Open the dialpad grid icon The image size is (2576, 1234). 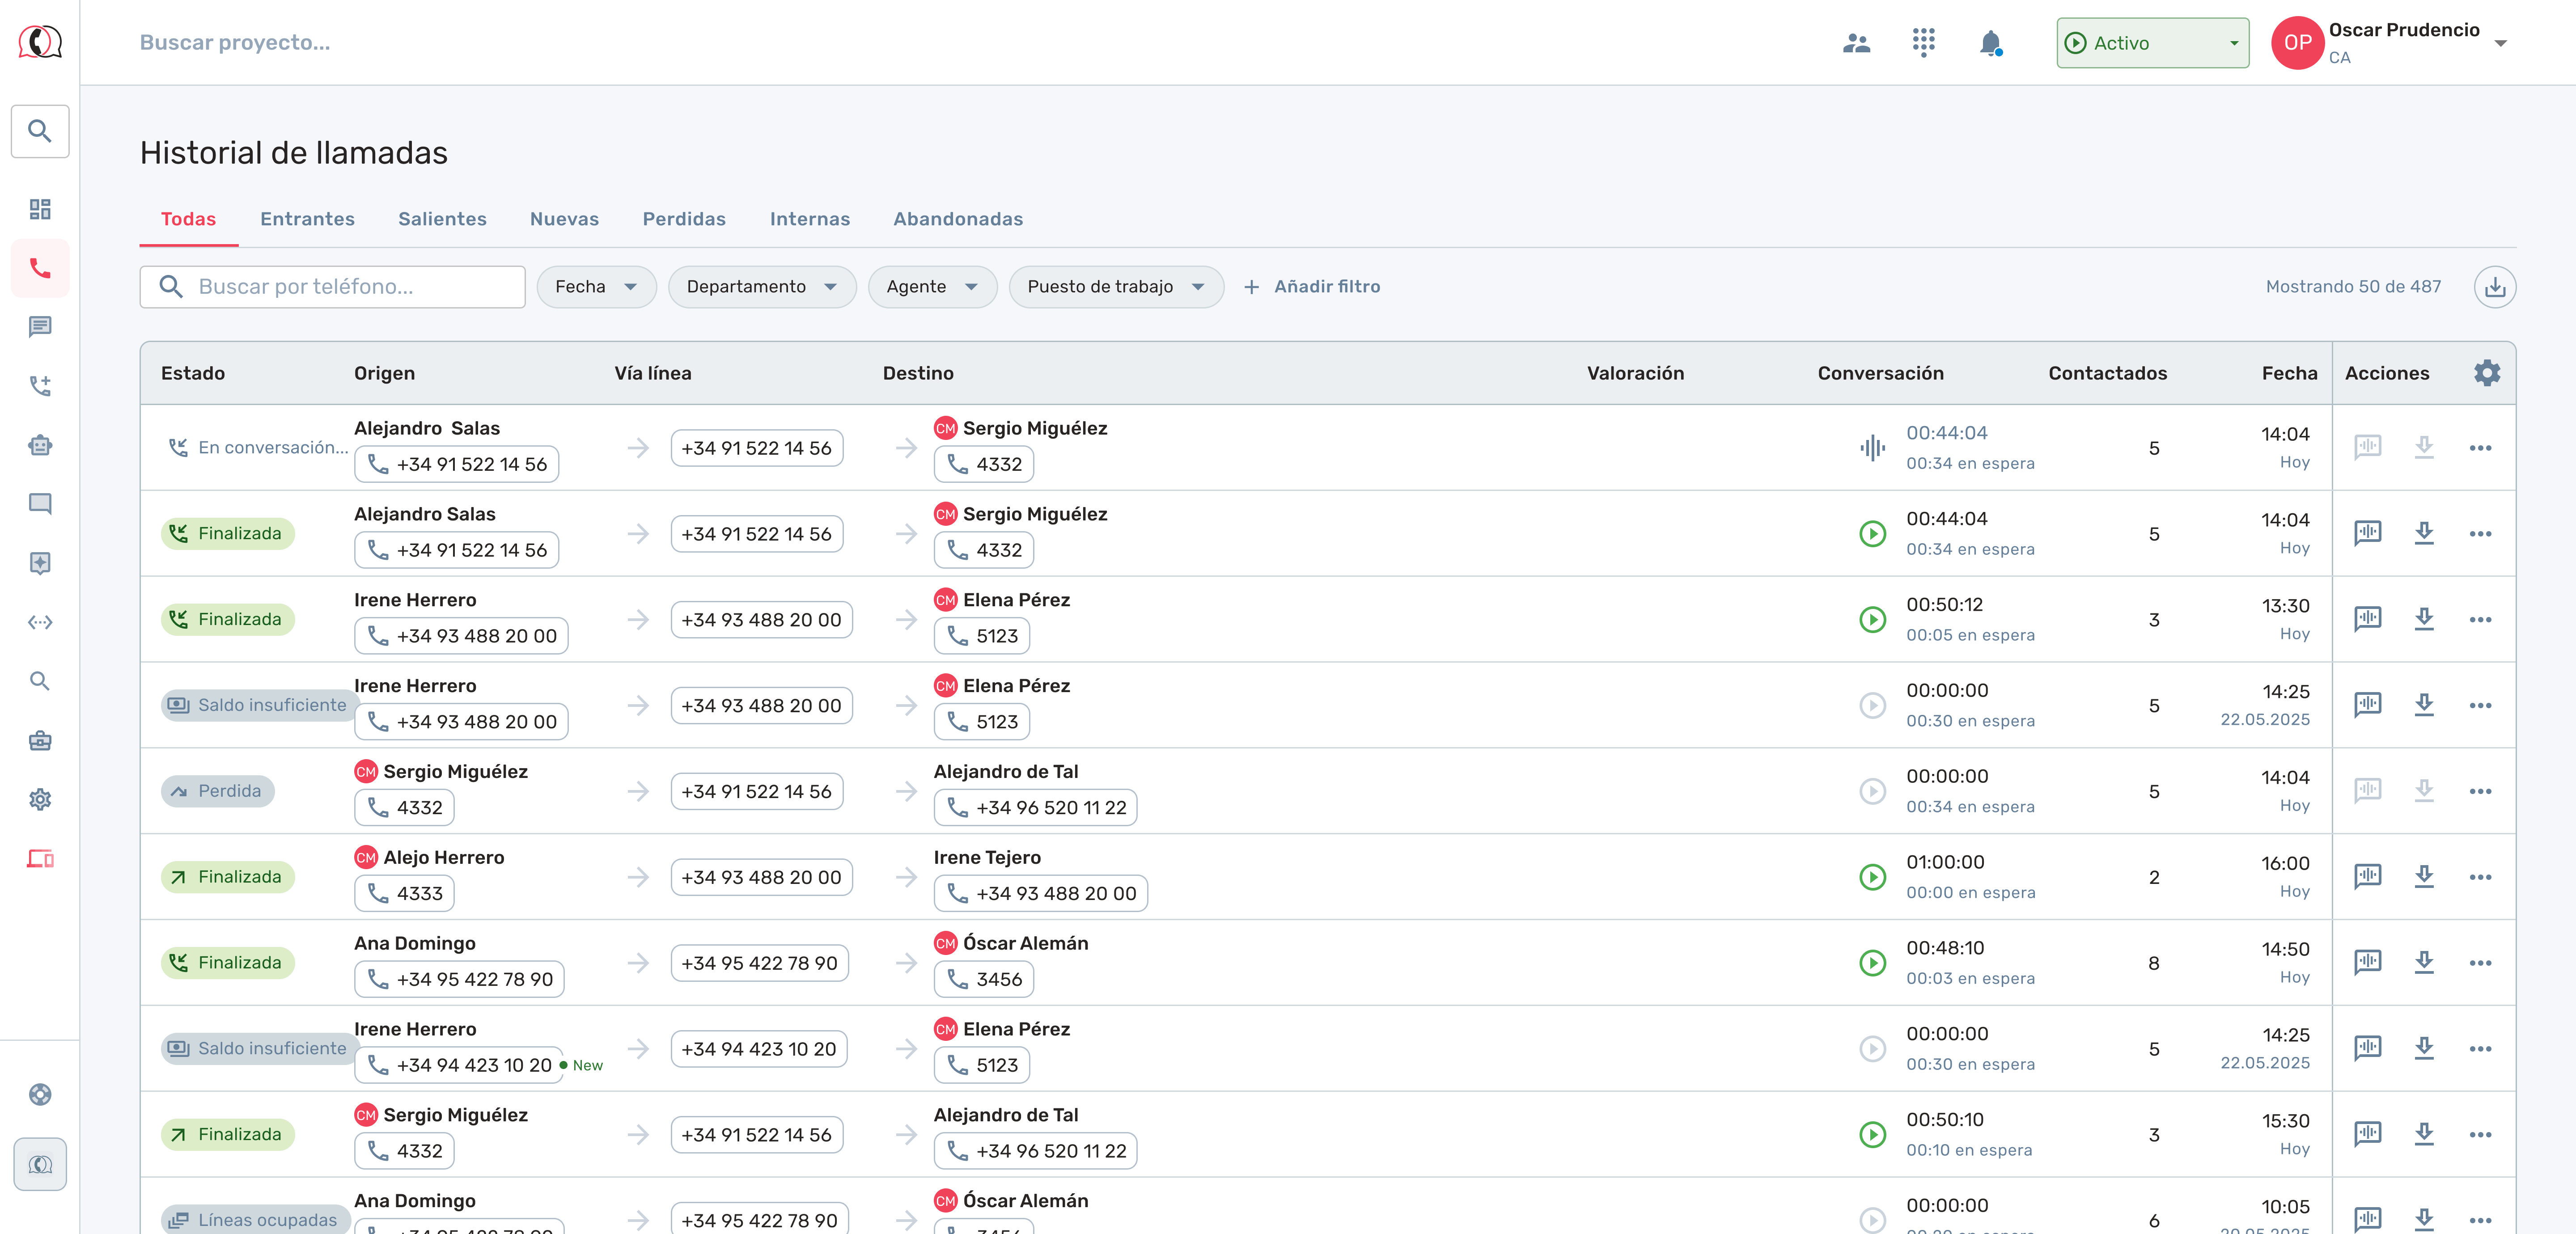(1923, 42)
